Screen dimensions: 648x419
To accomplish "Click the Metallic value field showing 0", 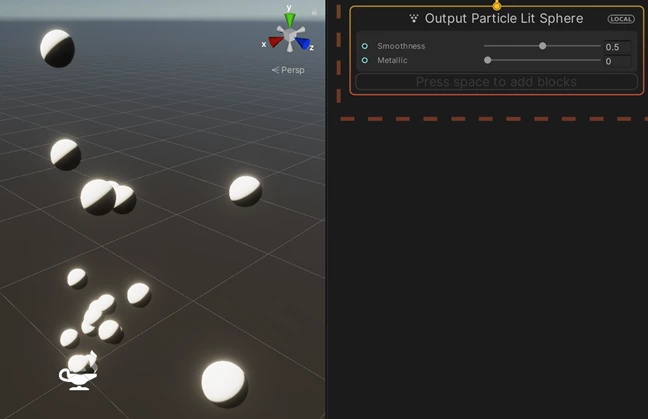I will [x=617, y=61].
